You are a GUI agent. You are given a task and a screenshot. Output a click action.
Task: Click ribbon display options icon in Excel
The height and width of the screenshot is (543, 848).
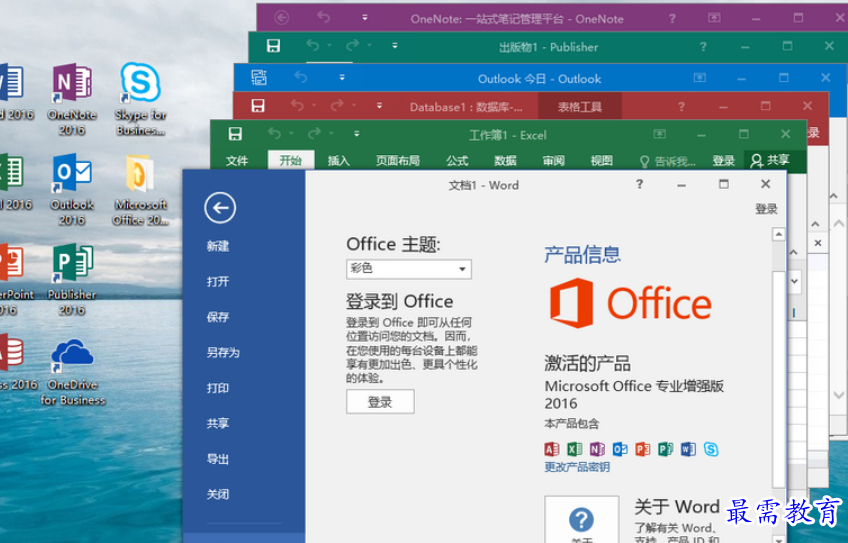pyautogui.click(x=659, y=134)
